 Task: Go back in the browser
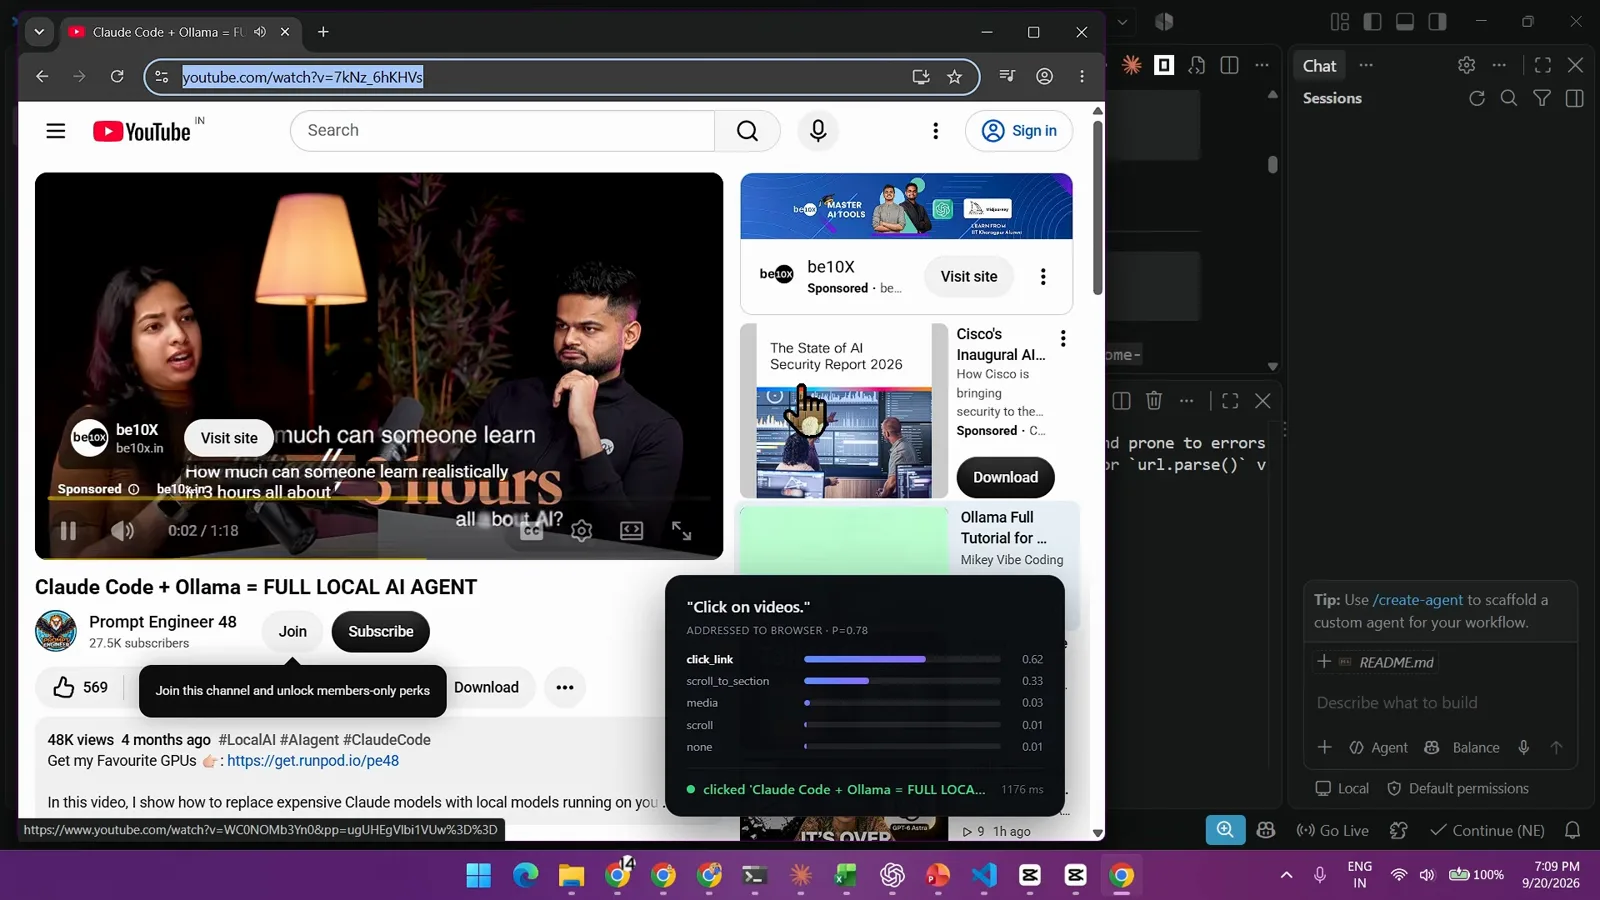(x=42, y=77)
